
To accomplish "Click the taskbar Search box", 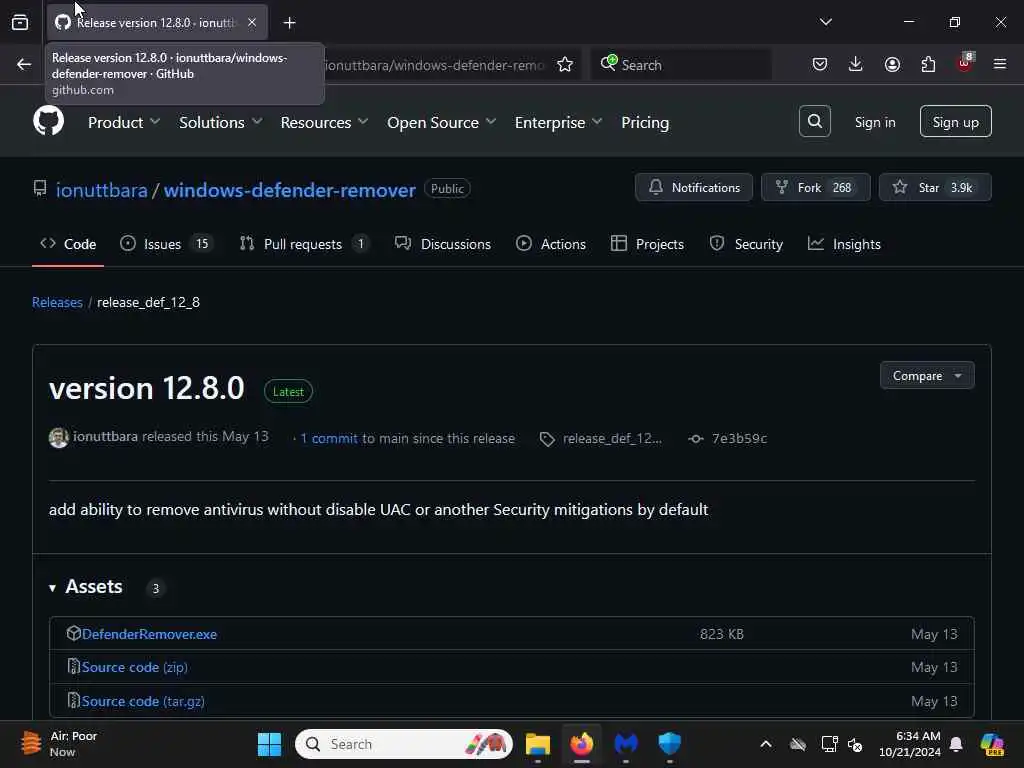I will (x=404, y=744).
